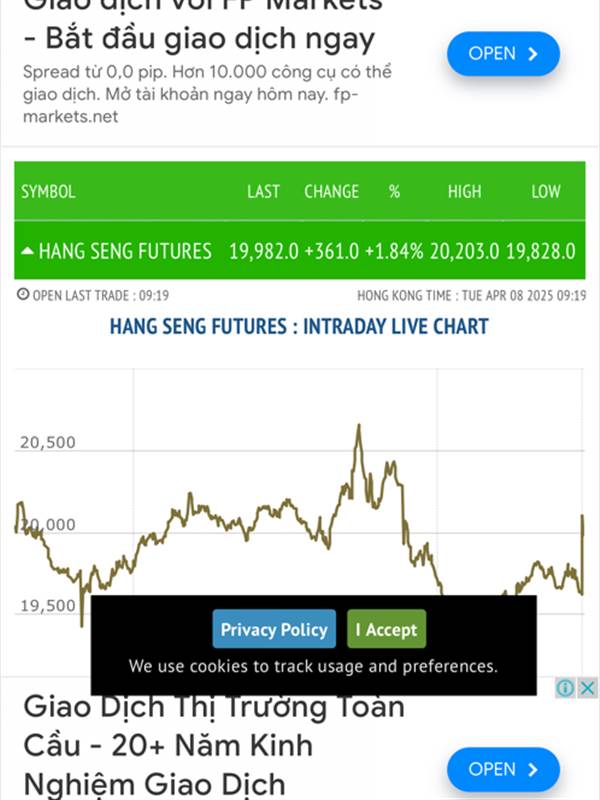Open the Privacy Policy button

click(x=274, y=629)
